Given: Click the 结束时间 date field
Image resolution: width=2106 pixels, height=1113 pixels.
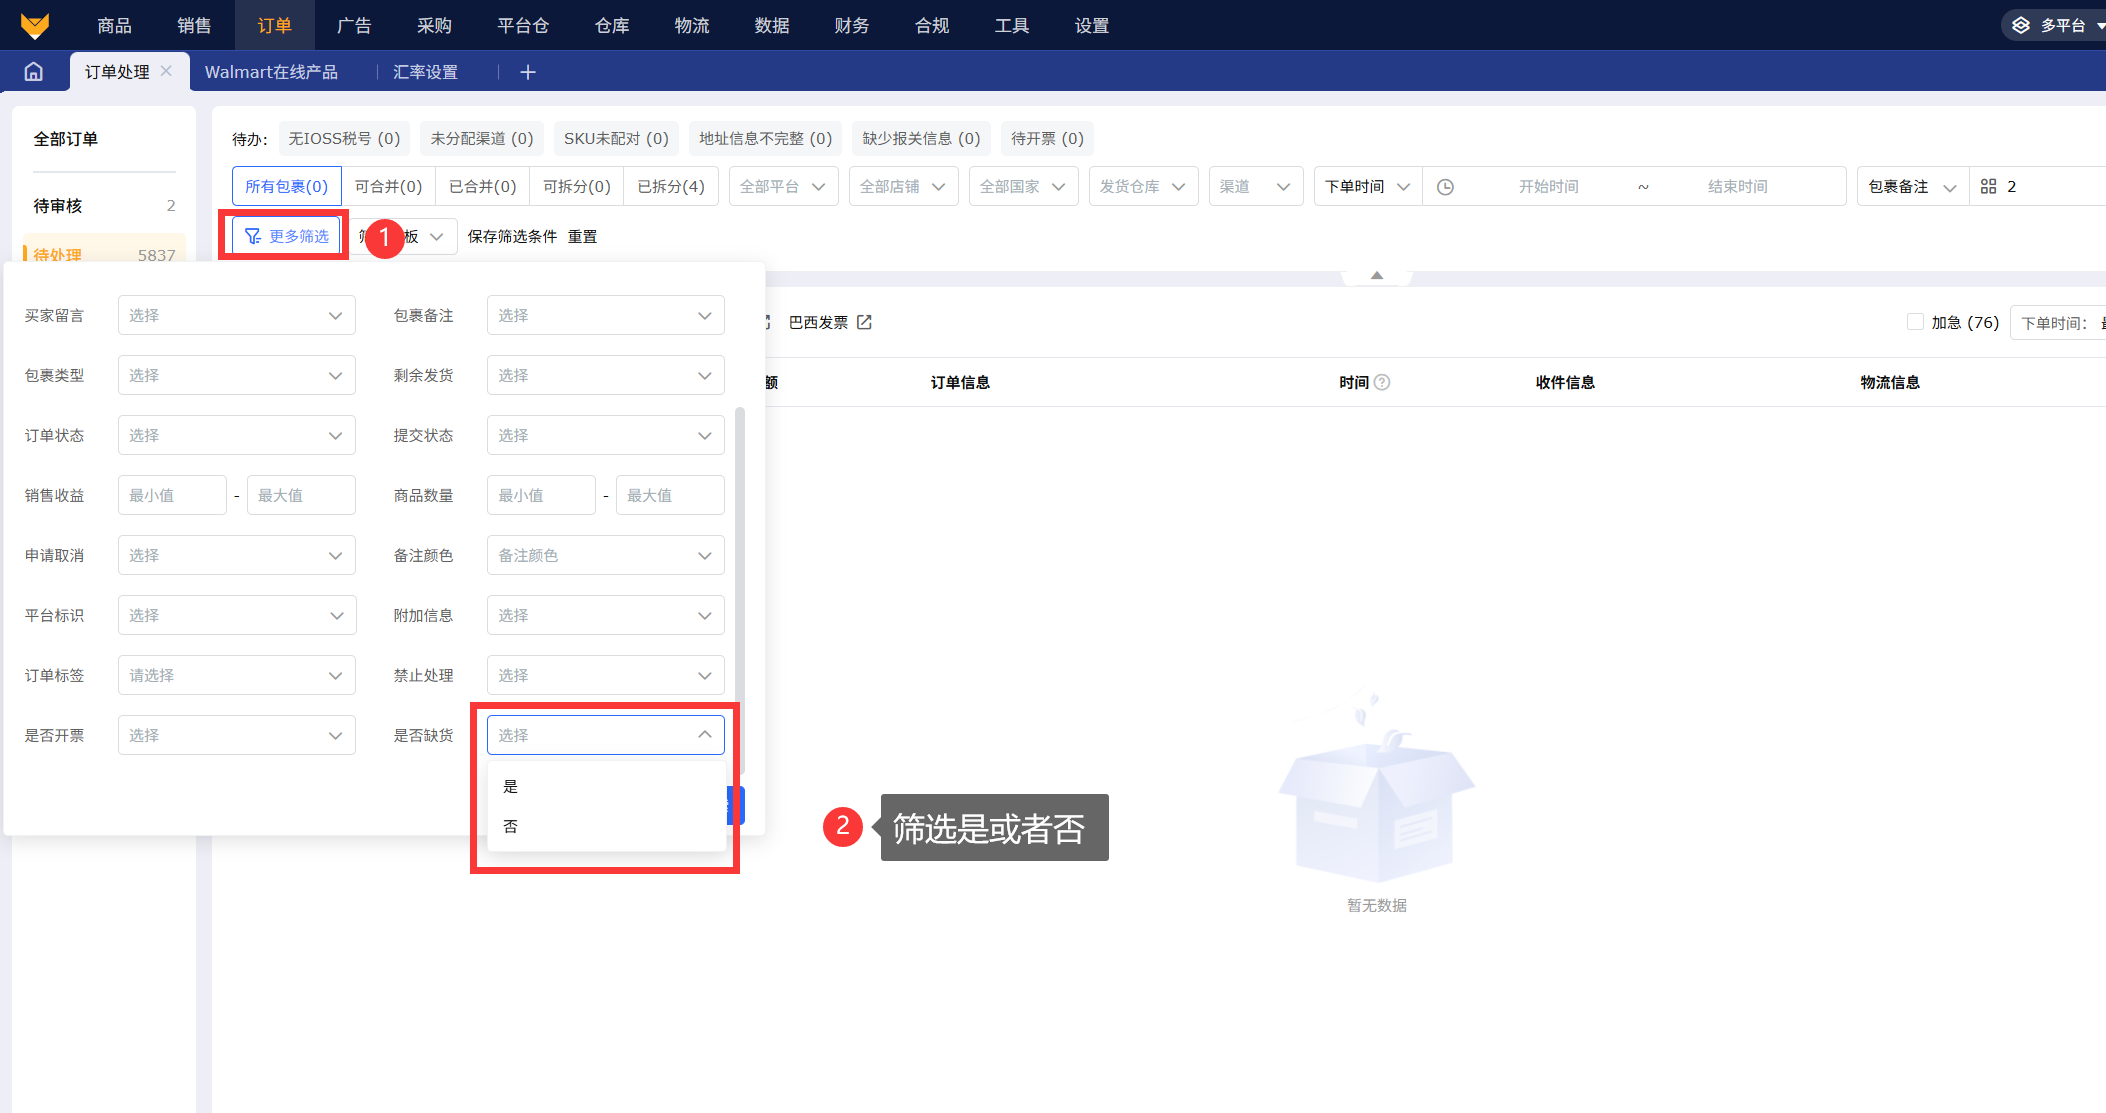Looking at the screenshot, I should pyautogui.click(x=1737, y=187).
